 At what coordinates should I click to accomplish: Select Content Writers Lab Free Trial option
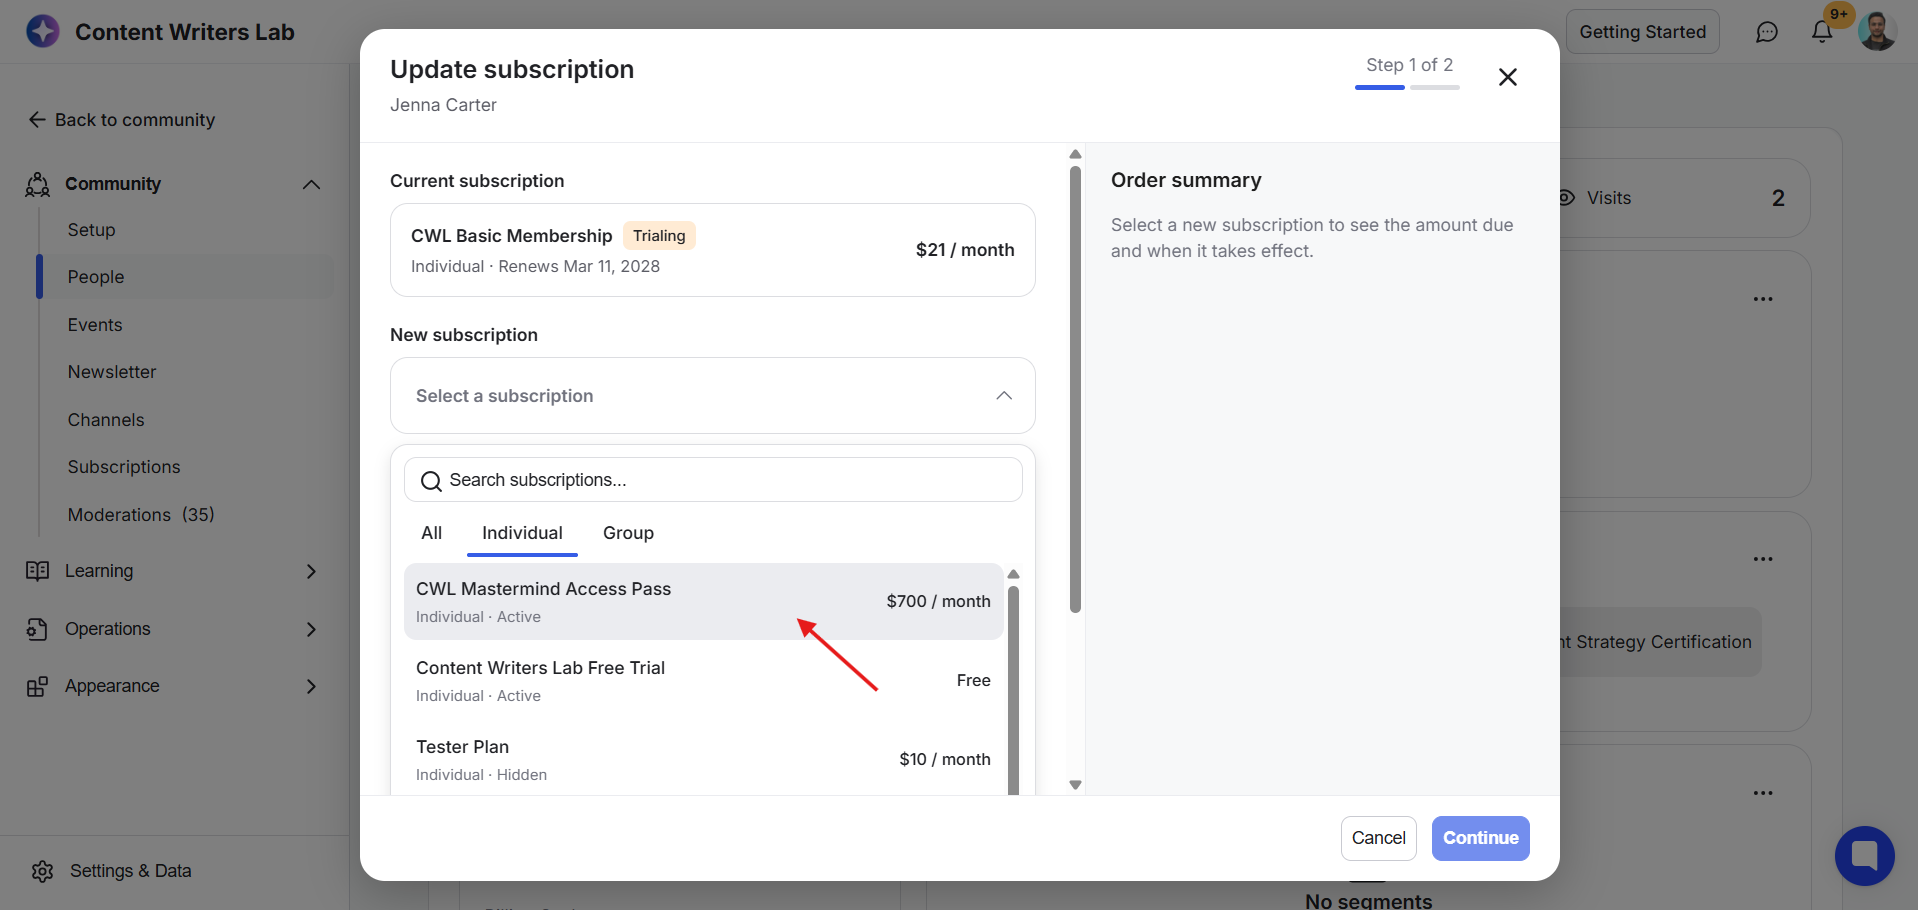[703, 680]
